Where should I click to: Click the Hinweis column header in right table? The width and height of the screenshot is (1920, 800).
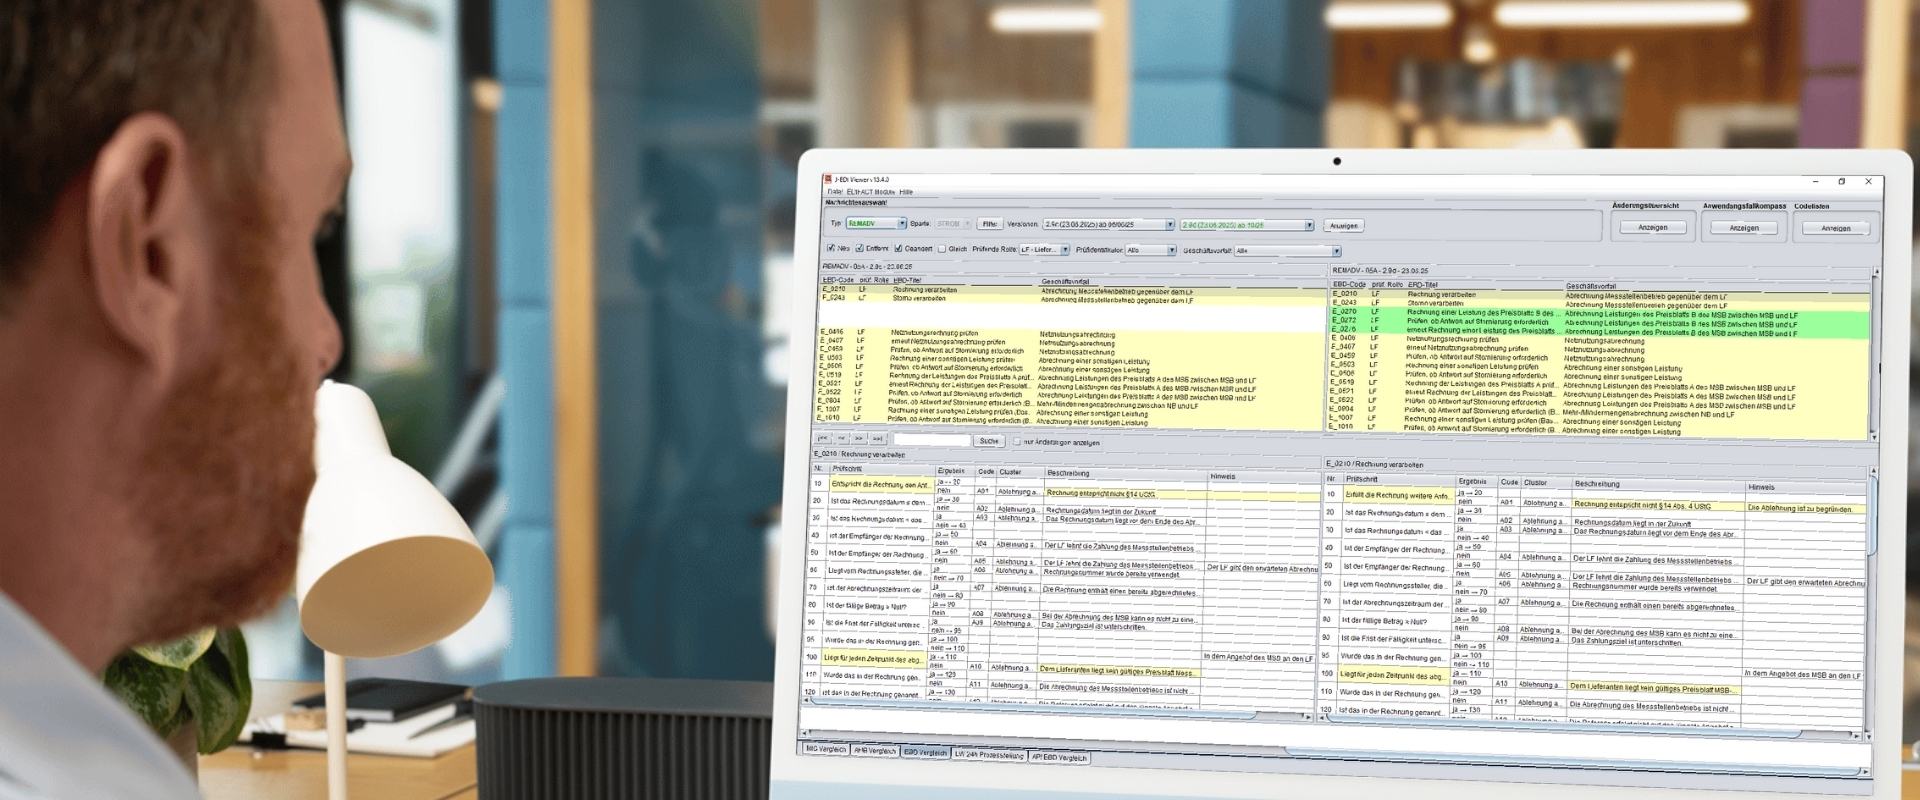click(x=1806, y=487)
